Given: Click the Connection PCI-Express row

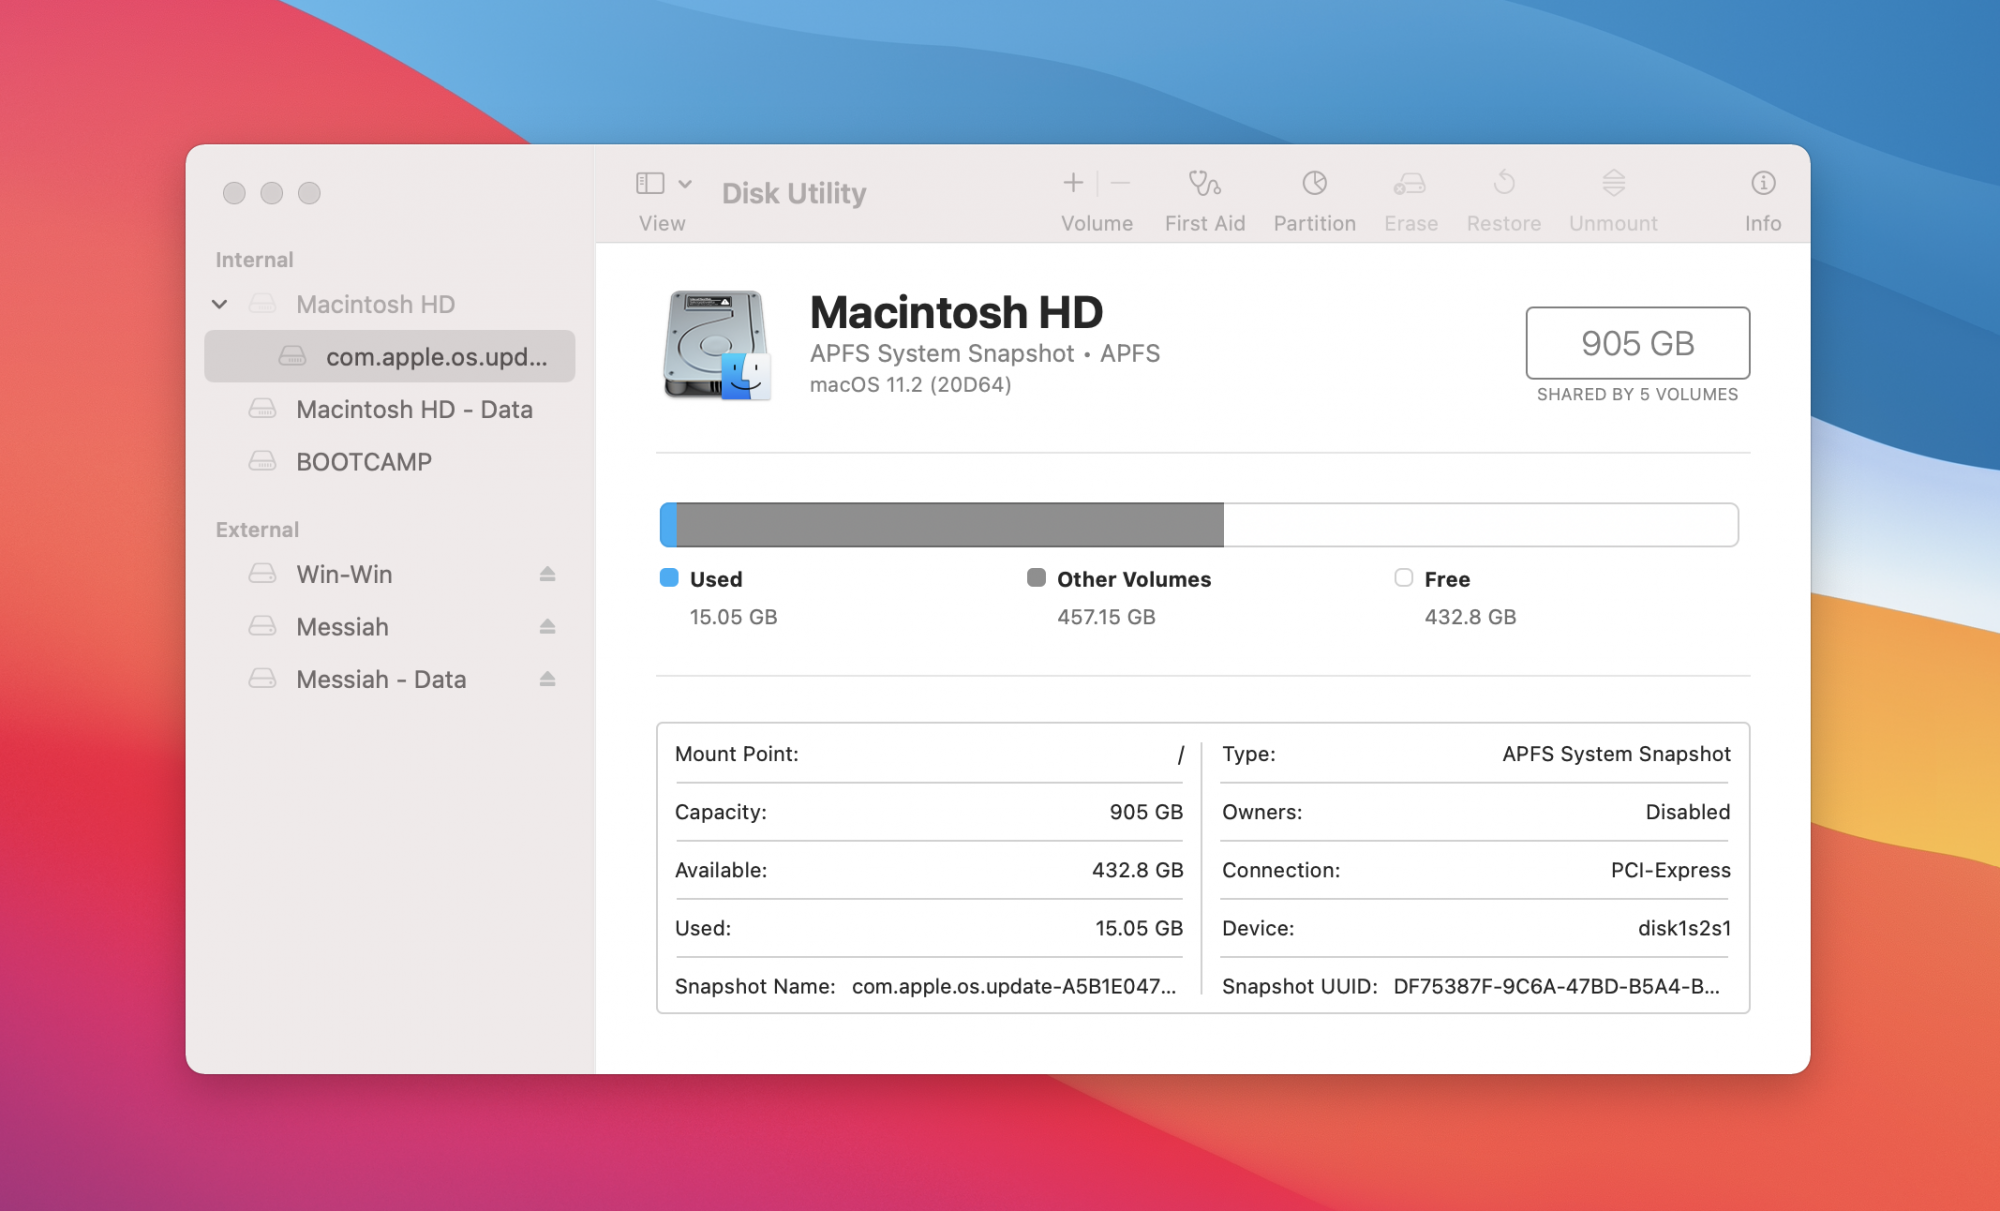Looking at the screenshot, I should [x=1476, y=870].
